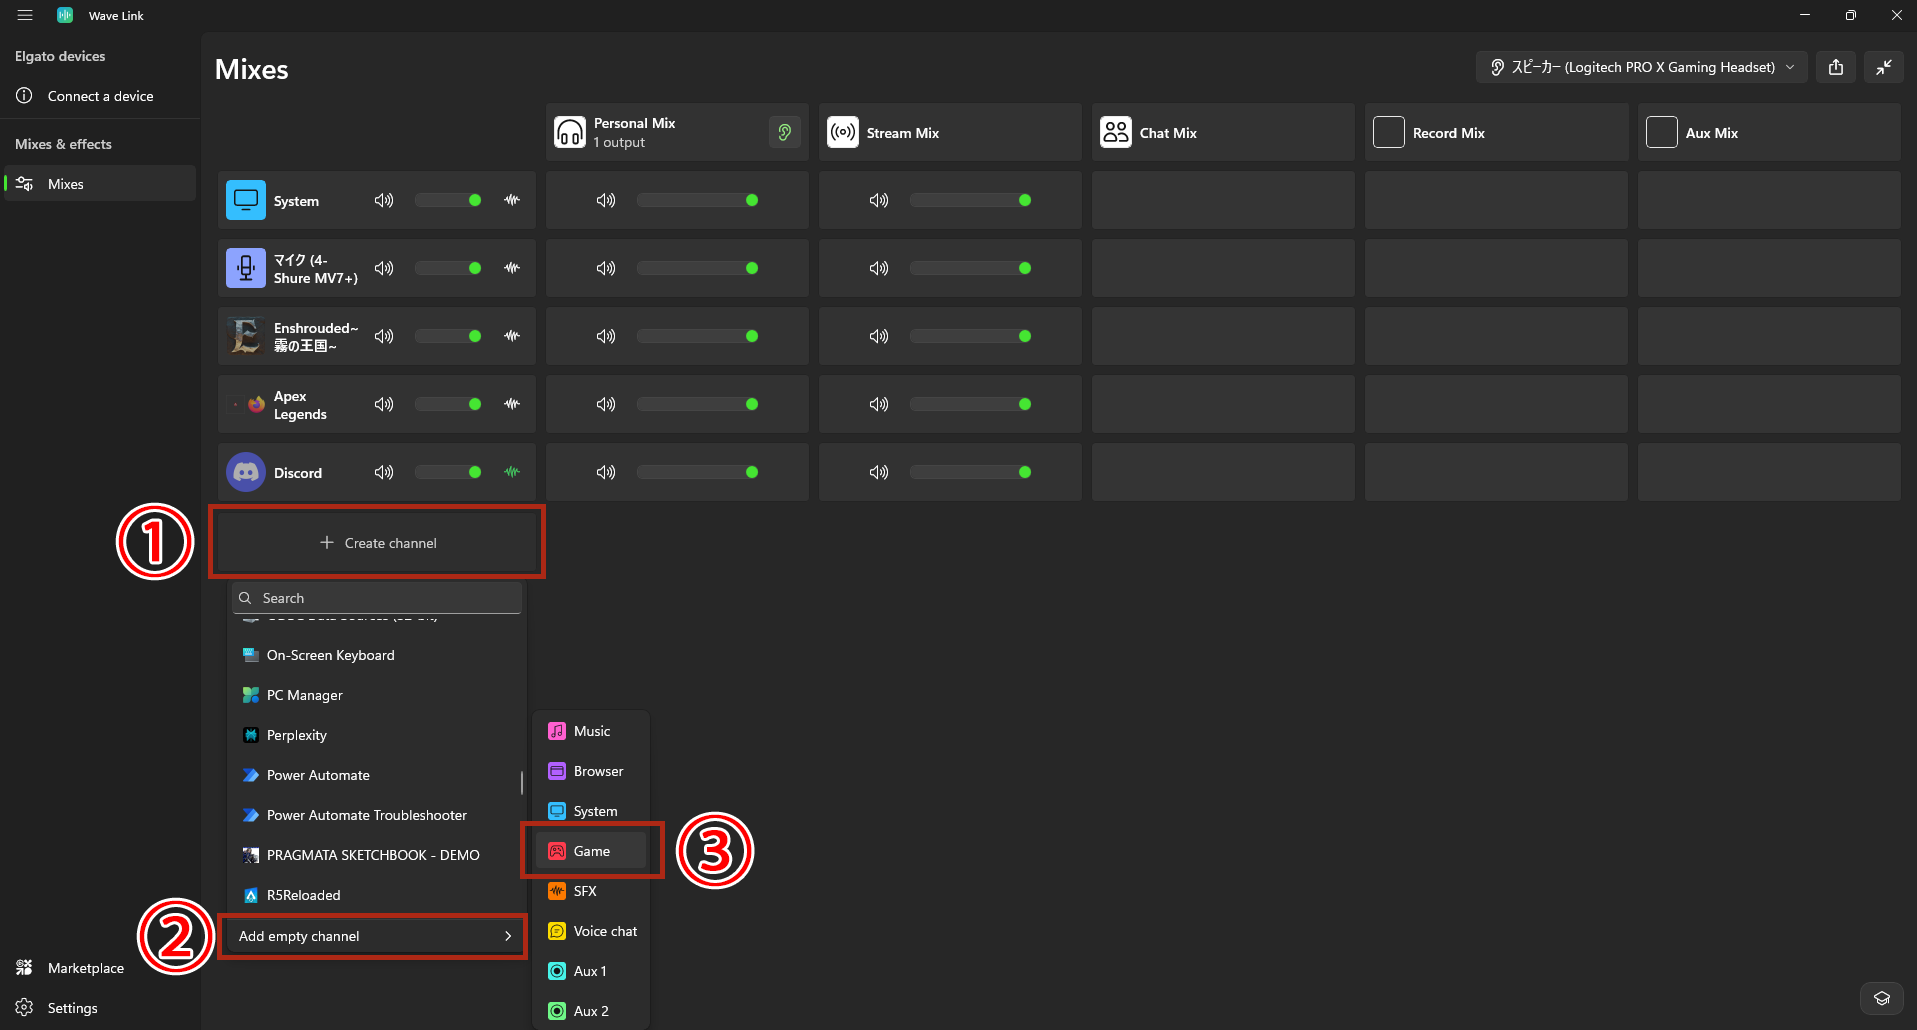
Task: Add an empty Aux 2 channel
Action: pyautogui.click(x=591, y=1011)
